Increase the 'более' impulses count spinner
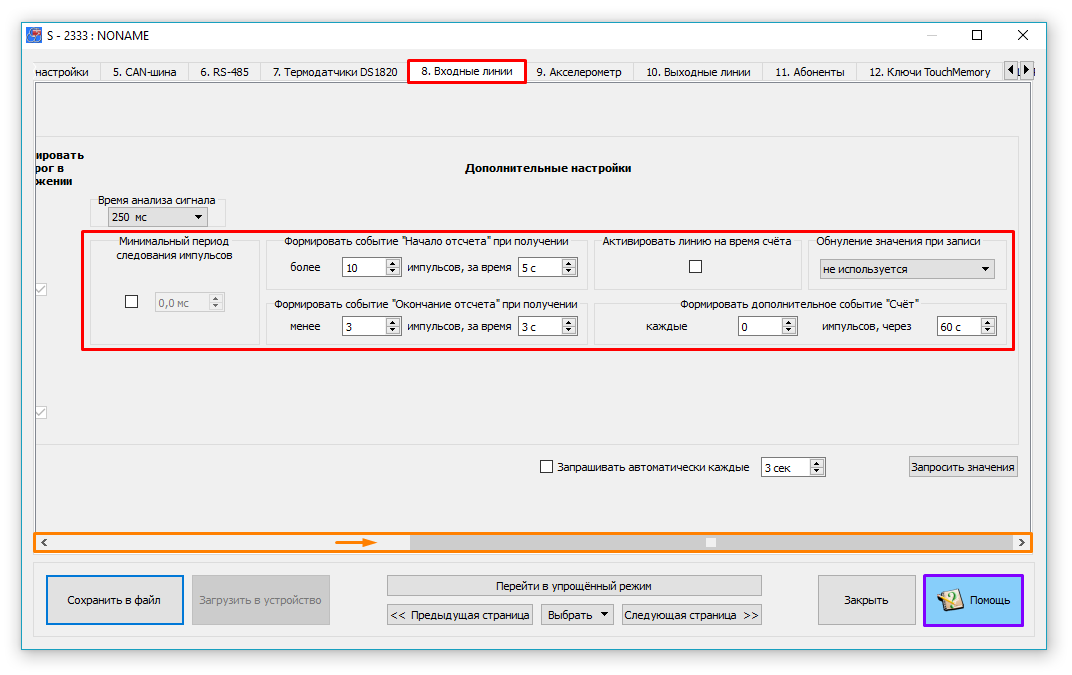 [393, 263]
